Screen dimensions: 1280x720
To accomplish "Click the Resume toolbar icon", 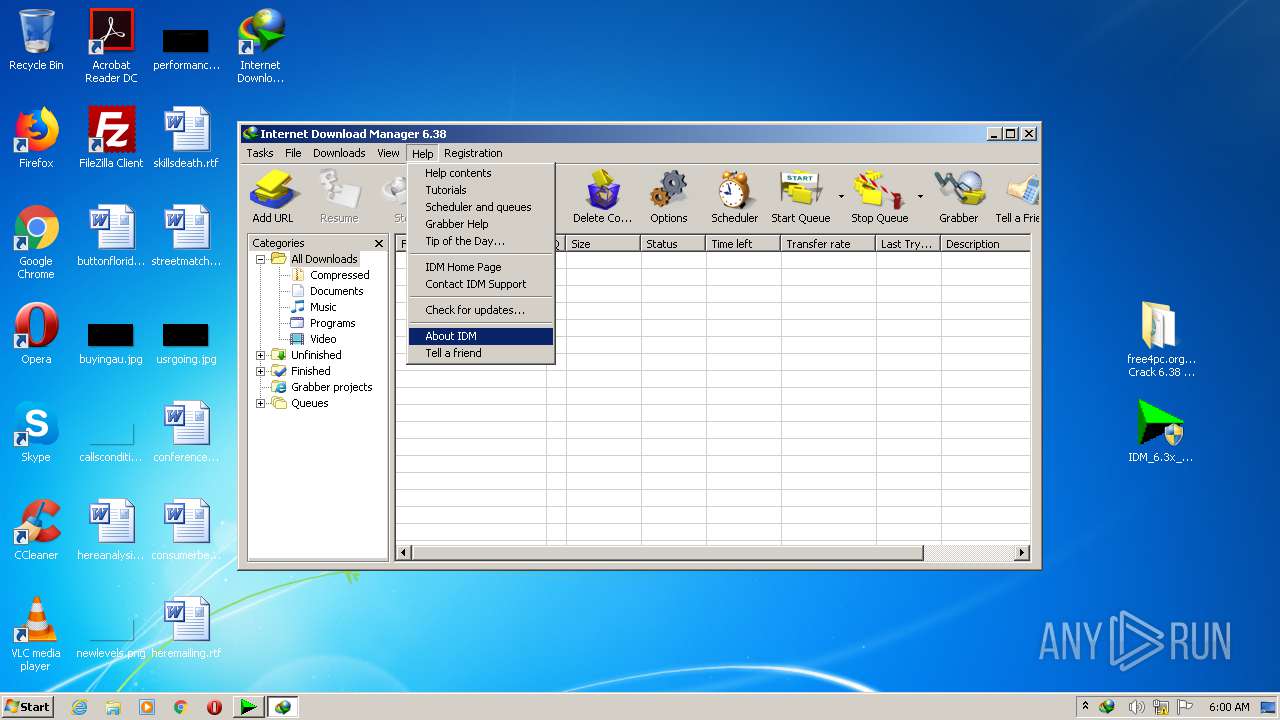I will coord(339,197).
